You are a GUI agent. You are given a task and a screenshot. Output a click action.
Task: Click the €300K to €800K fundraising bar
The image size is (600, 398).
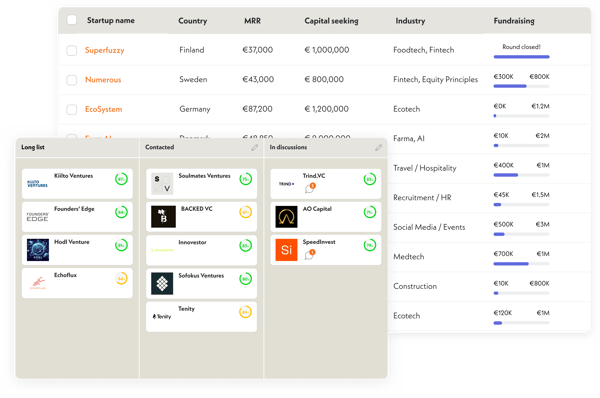pyautogui.click(x=522, y=86)
